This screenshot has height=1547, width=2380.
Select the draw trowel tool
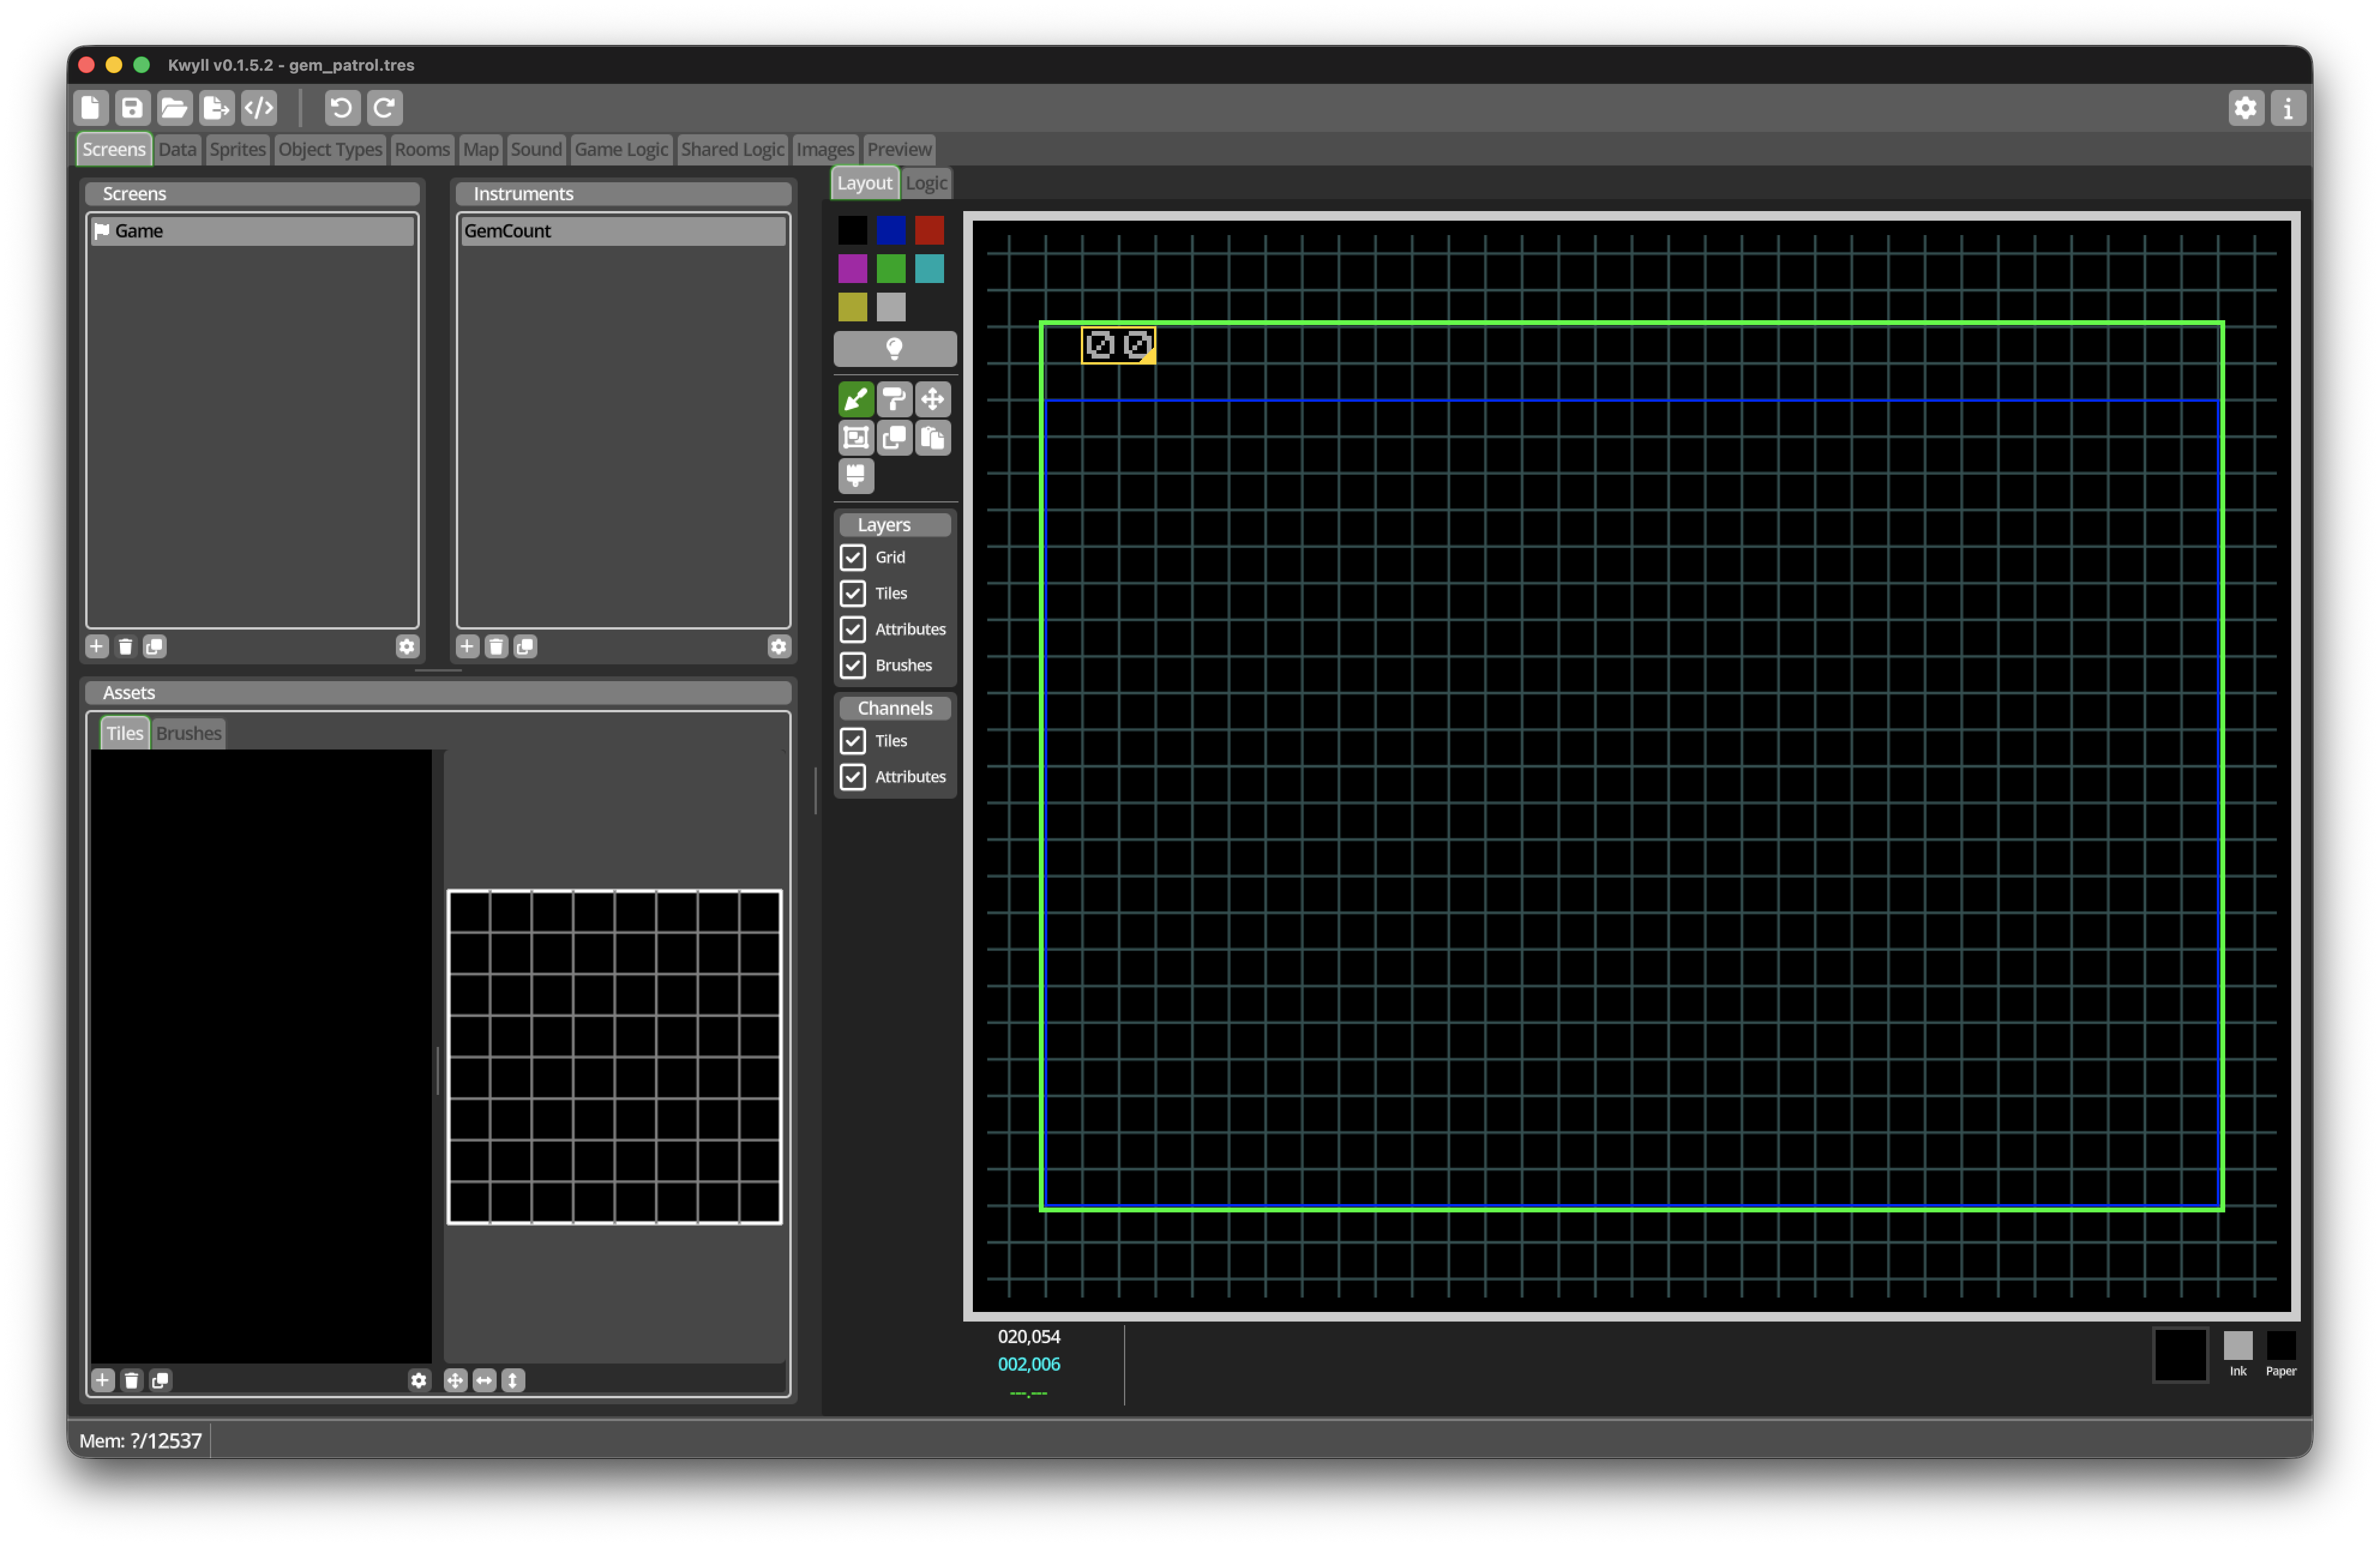tap(856, 400)
